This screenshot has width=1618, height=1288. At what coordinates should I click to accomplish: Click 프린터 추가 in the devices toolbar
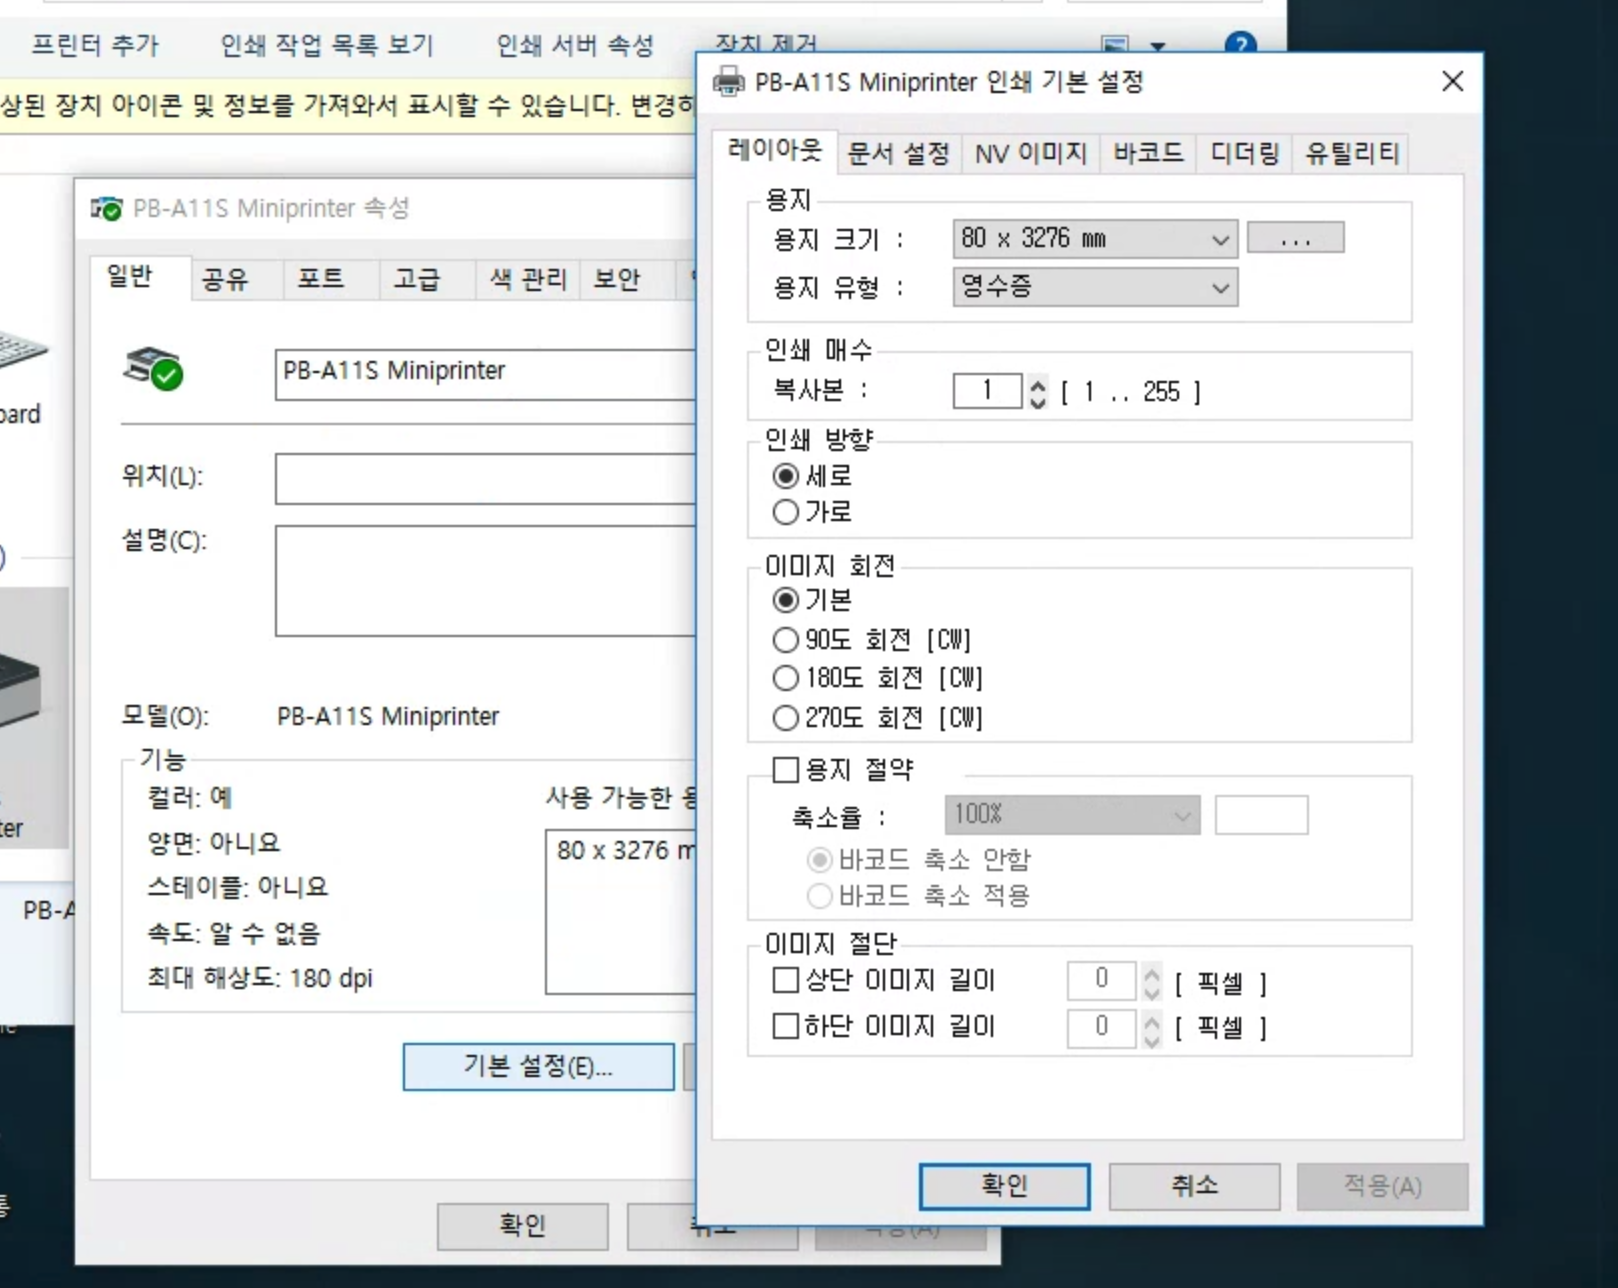tap(95, 45)
